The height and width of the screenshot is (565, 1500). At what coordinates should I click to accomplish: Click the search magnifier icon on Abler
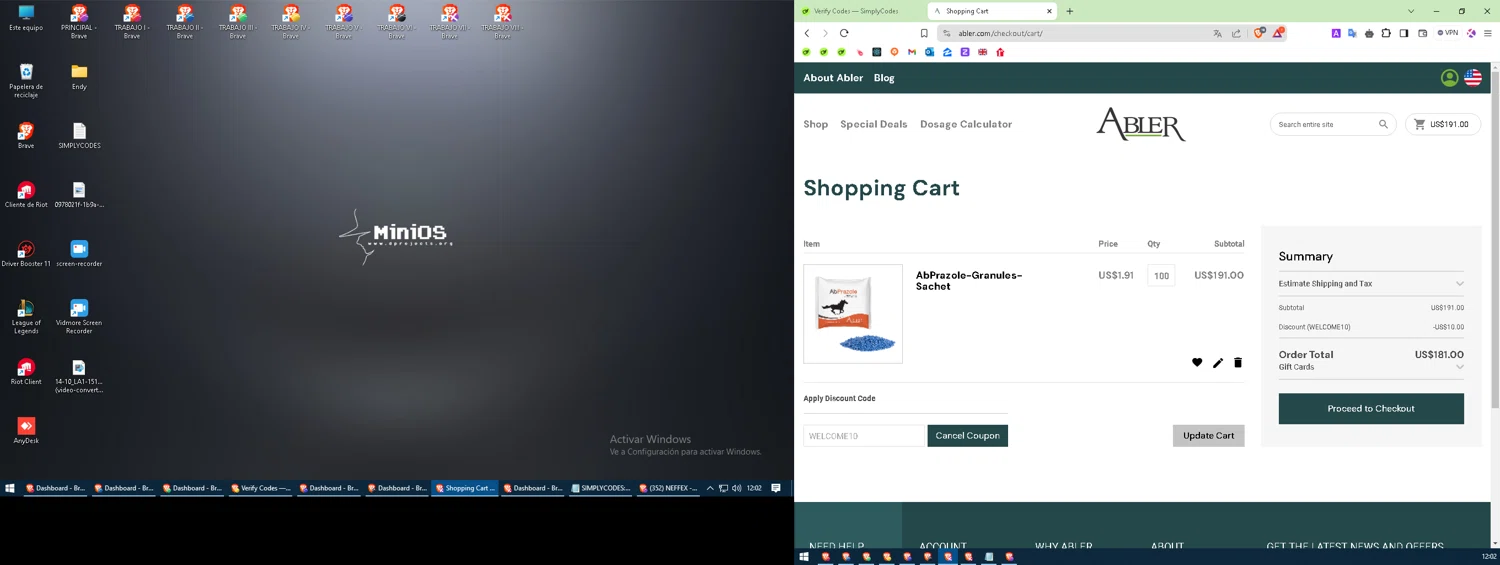[x=1383, y=124]
